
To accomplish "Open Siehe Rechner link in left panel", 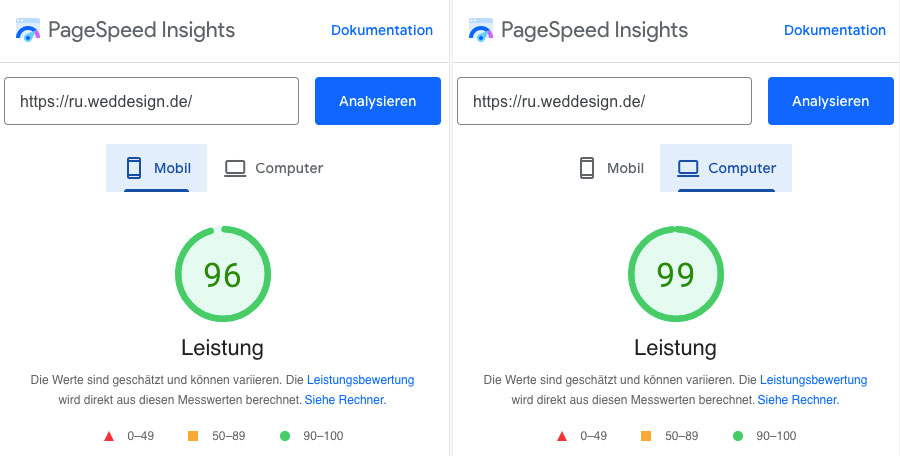I will (x=345, y=400).
